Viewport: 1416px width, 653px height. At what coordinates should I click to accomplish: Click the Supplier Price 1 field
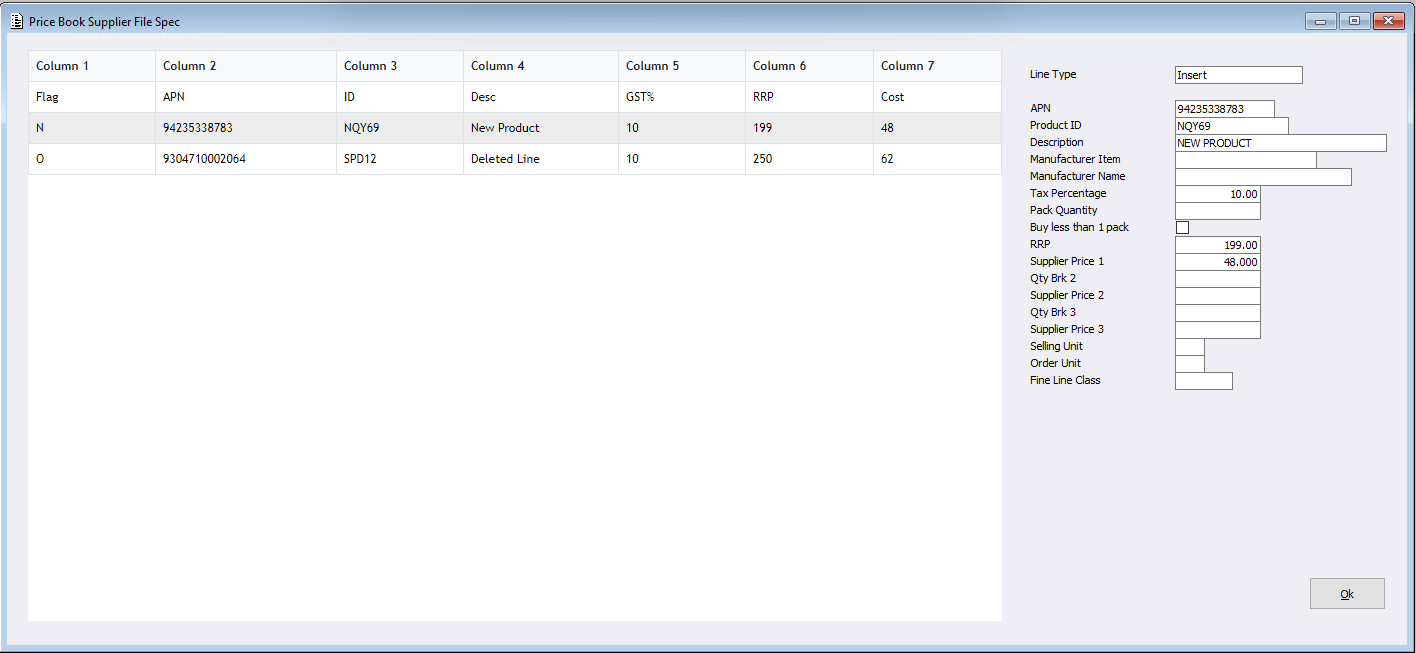click(1218, 262)
